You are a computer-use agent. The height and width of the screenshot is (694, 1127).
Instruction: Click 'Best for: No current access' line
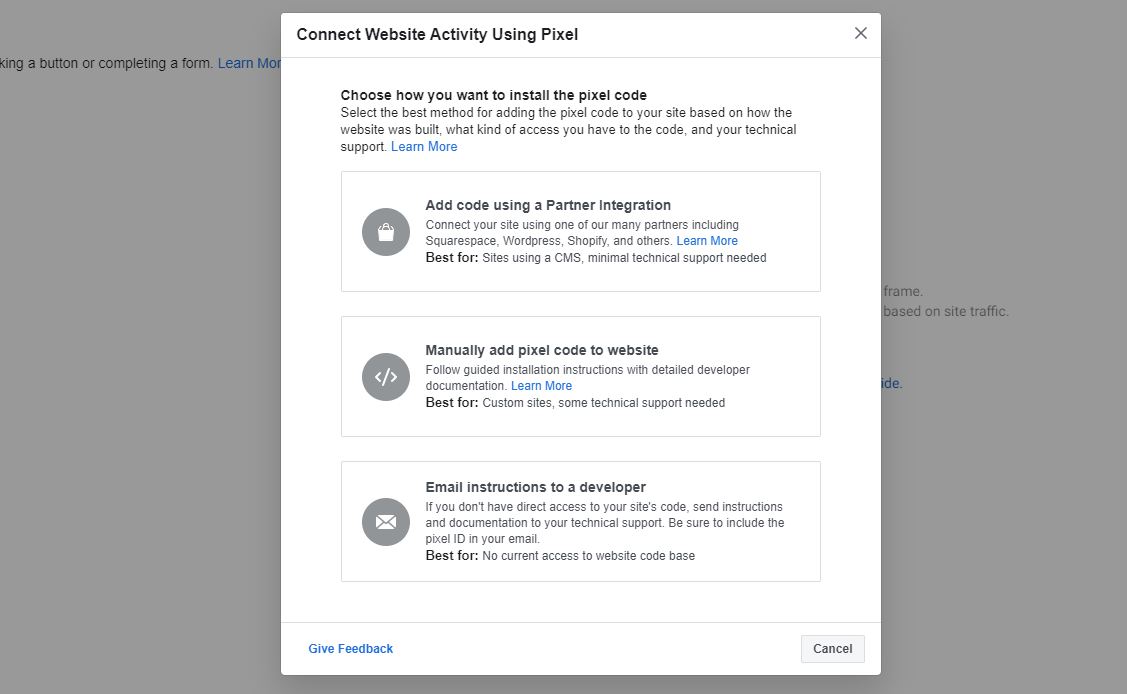[x=560, y=556]
